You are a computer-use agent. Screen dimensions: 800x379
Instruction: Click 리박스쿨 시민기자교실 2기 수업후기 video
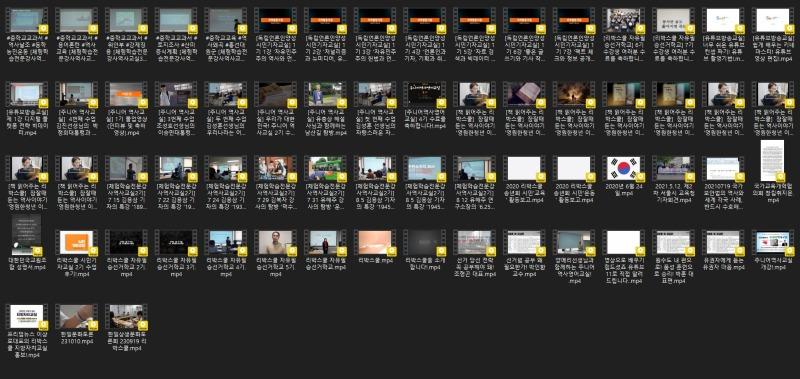click(x=76, y=252)
